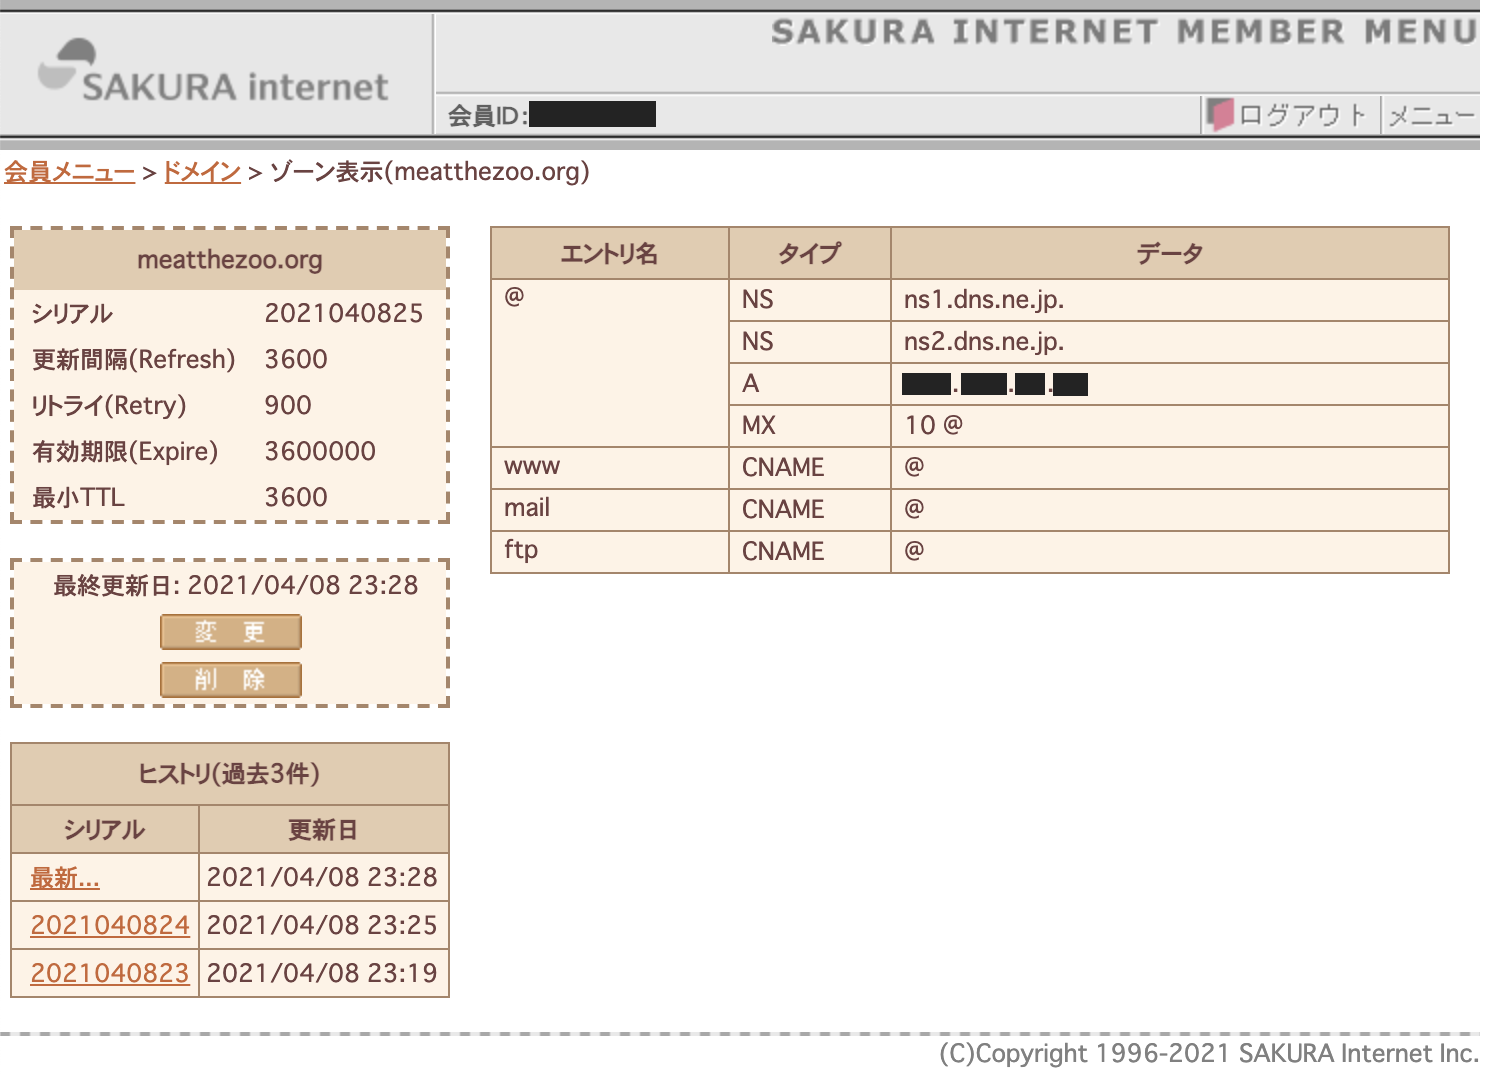Click the meatthezoo.org panel header
This screenshot has width=1504, height=1078.
coord(230,260)
